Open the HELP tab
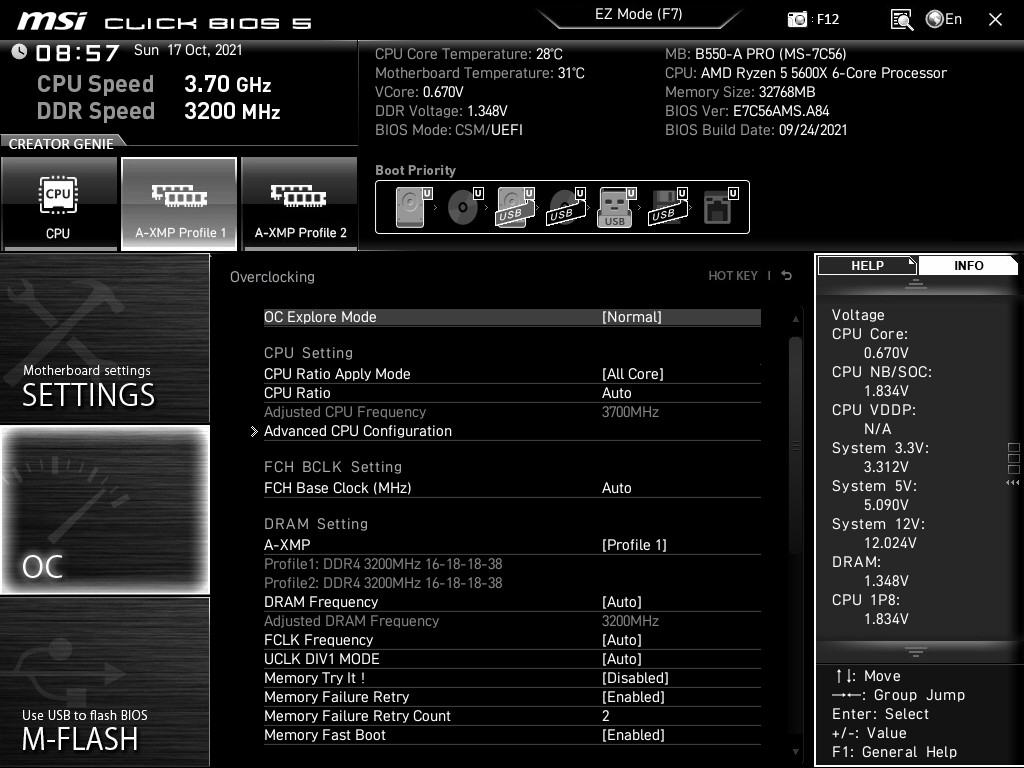Image resolution: width=1024 pixels, height=768 pixels. pyautogui.click(x=867, y=266)
